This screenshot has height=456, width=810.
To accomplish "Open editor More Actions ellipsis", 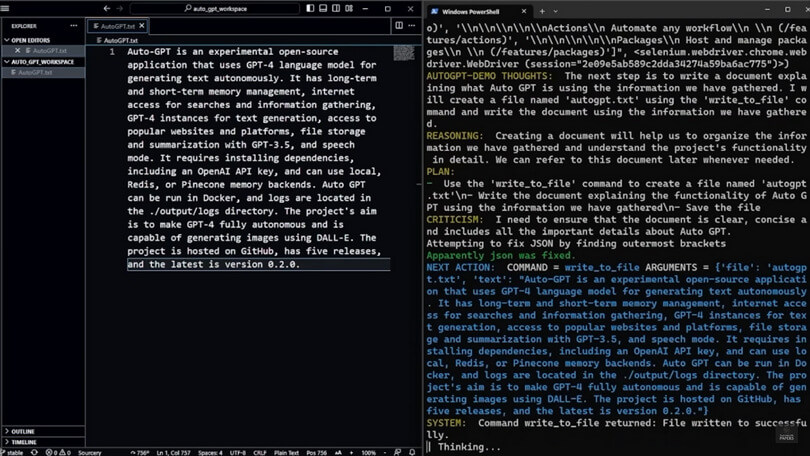I will coord(412,25).
